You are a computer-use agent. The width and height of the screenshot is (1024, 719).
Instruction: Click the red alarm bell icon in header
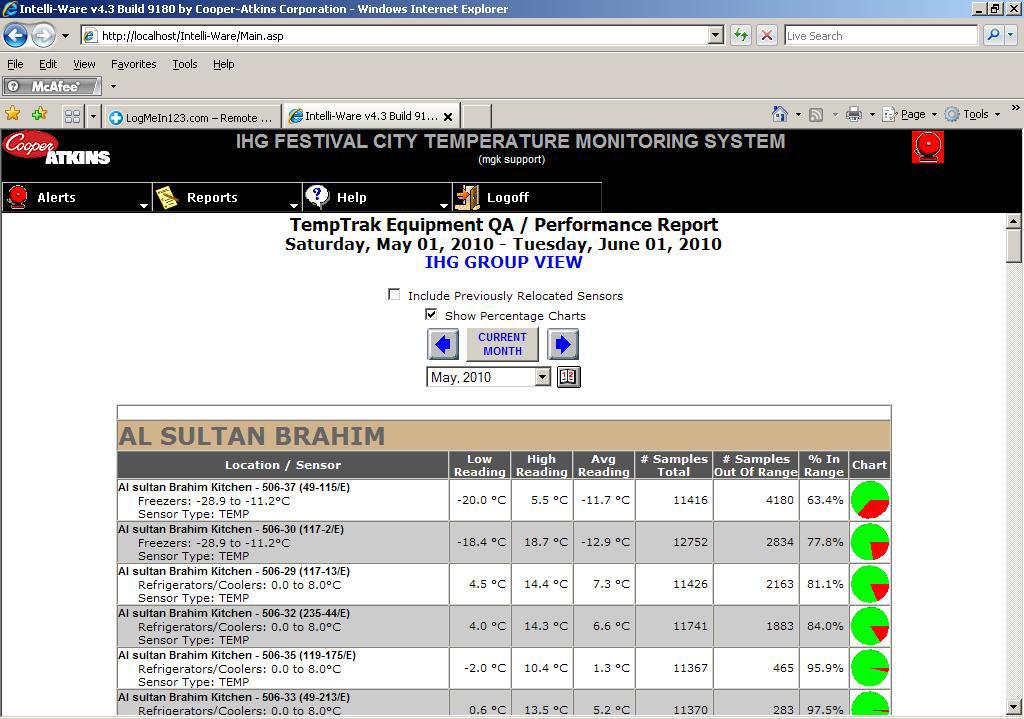[928, 147]
